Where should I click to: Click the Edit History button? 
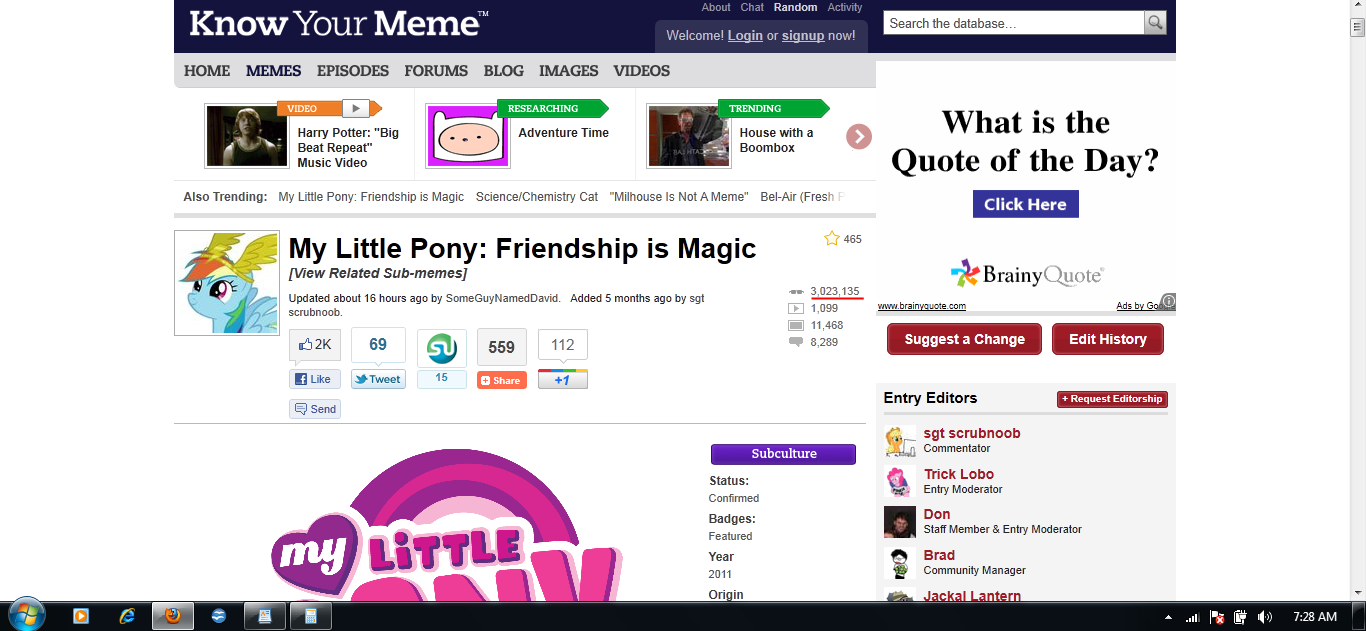coord(1108,339)
